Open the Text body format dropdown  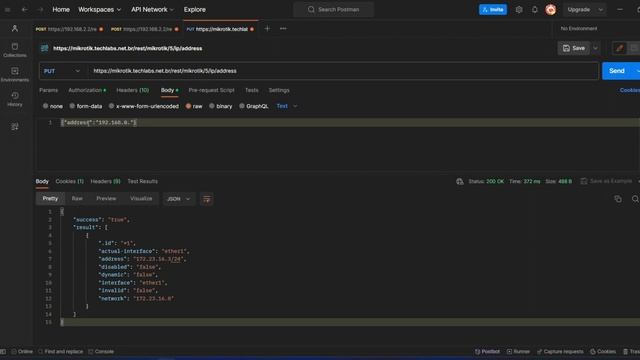287,106
